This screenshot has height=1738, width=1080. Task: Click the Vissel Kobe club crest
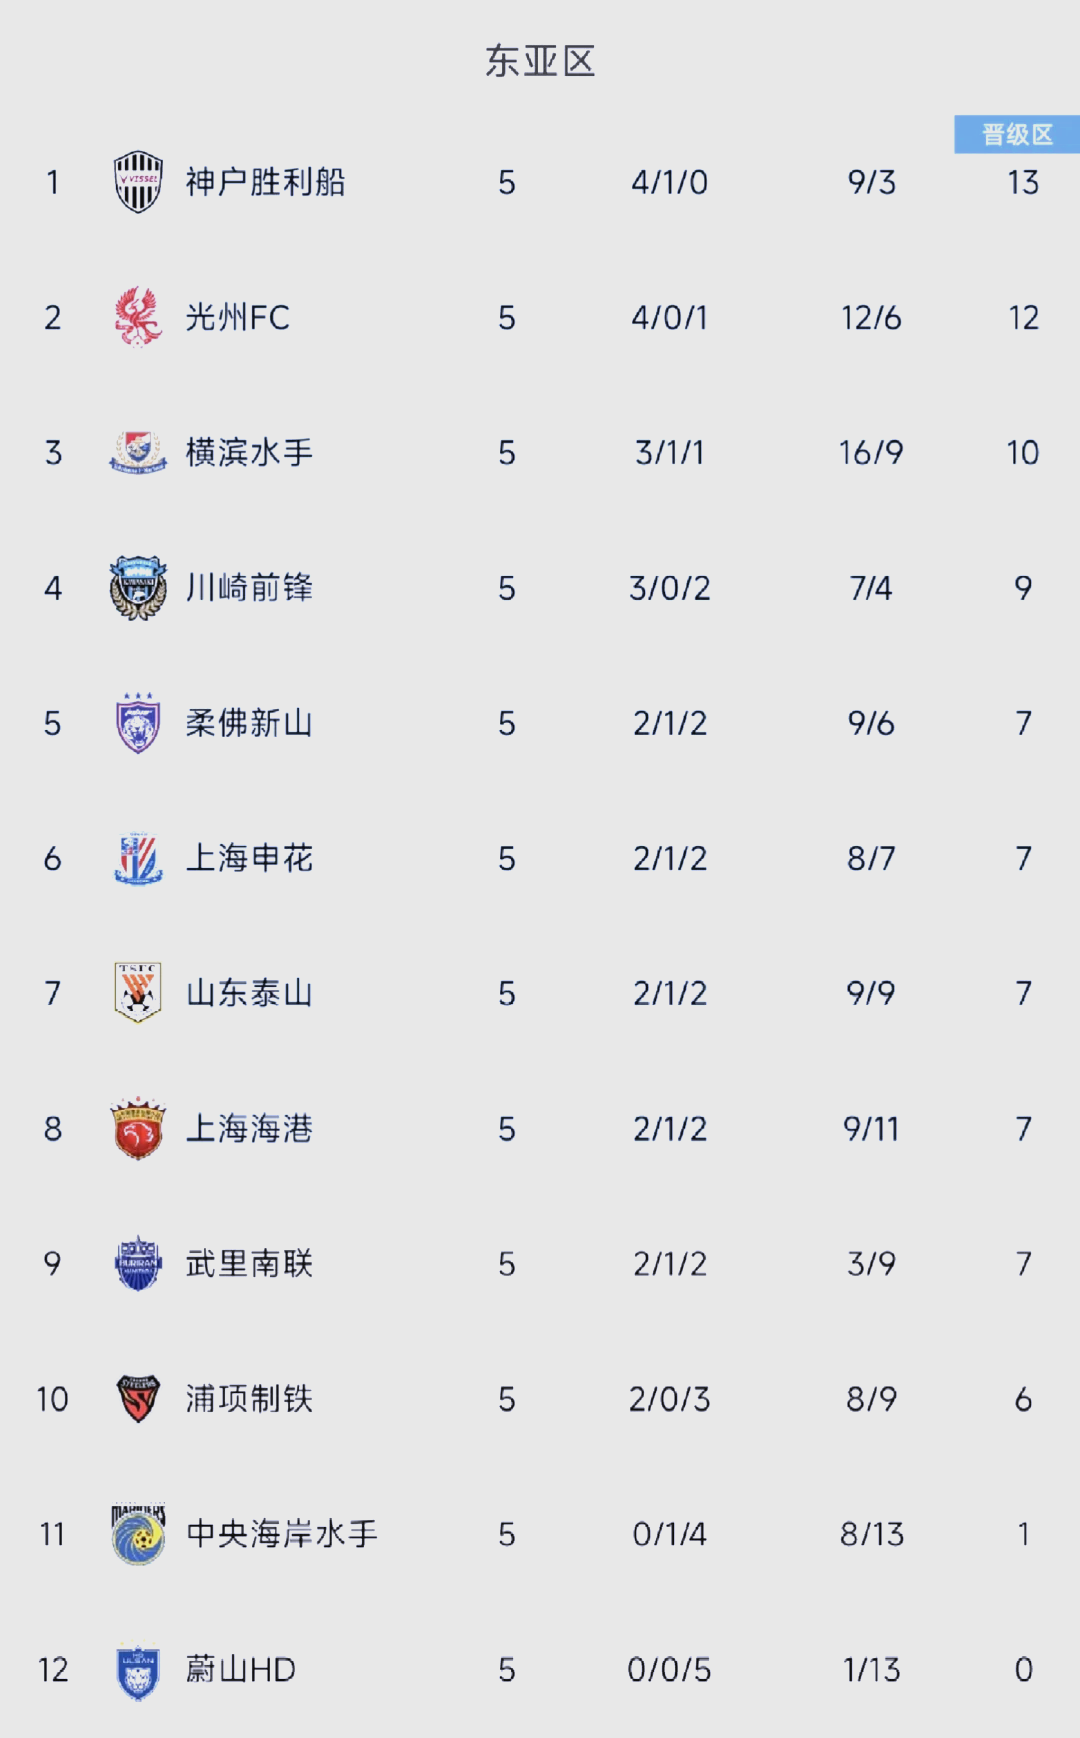[138, 182]
